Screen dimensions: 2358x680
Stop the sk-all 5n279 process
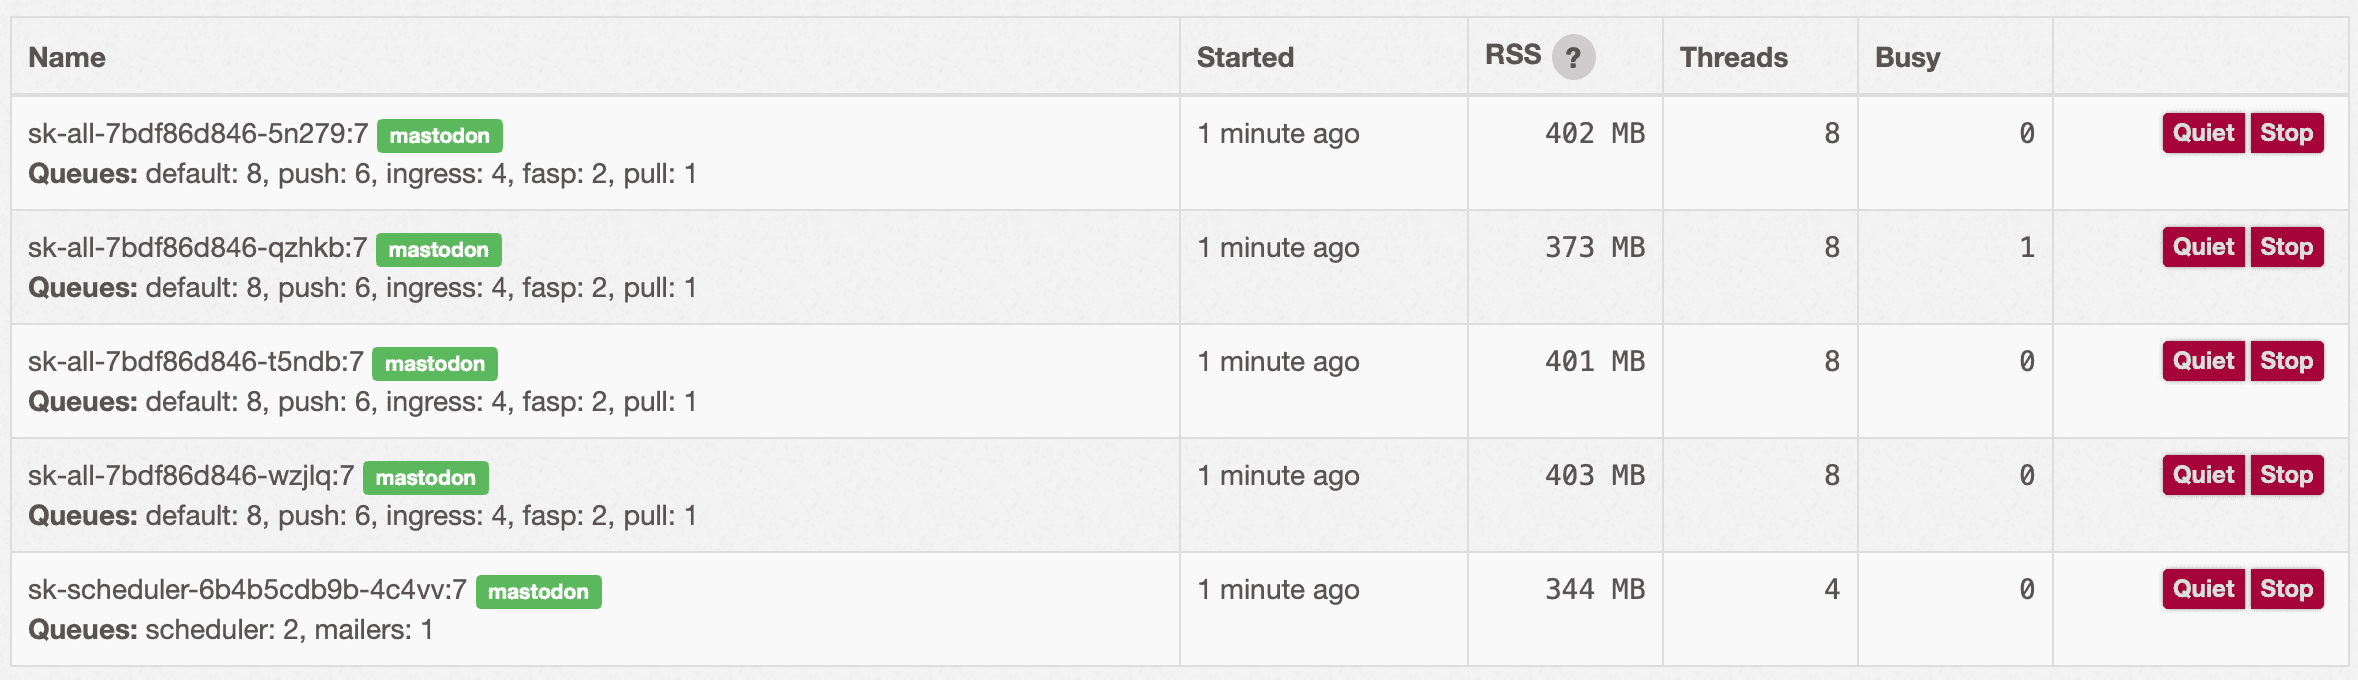point(2286,133)
